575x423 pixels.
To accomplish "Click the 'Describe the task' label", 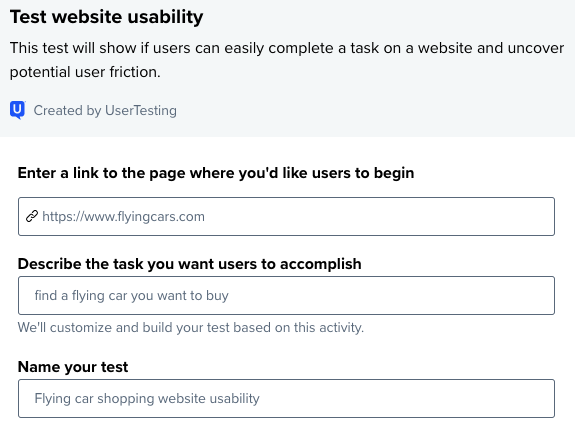I will 190,264.
